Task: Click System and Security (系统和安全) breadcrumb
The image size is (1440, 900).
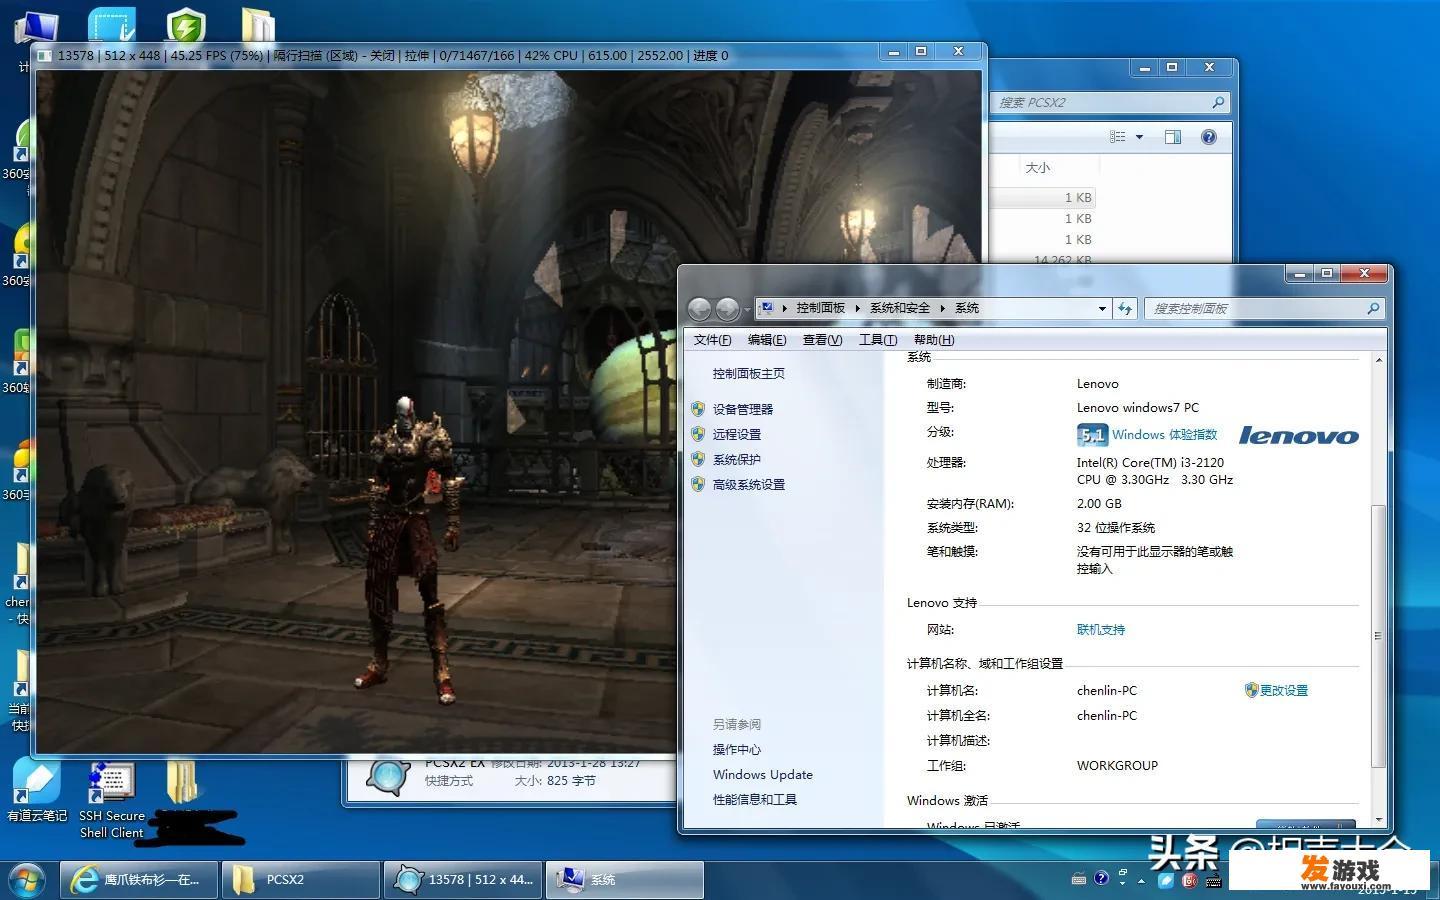Action: 900,308
